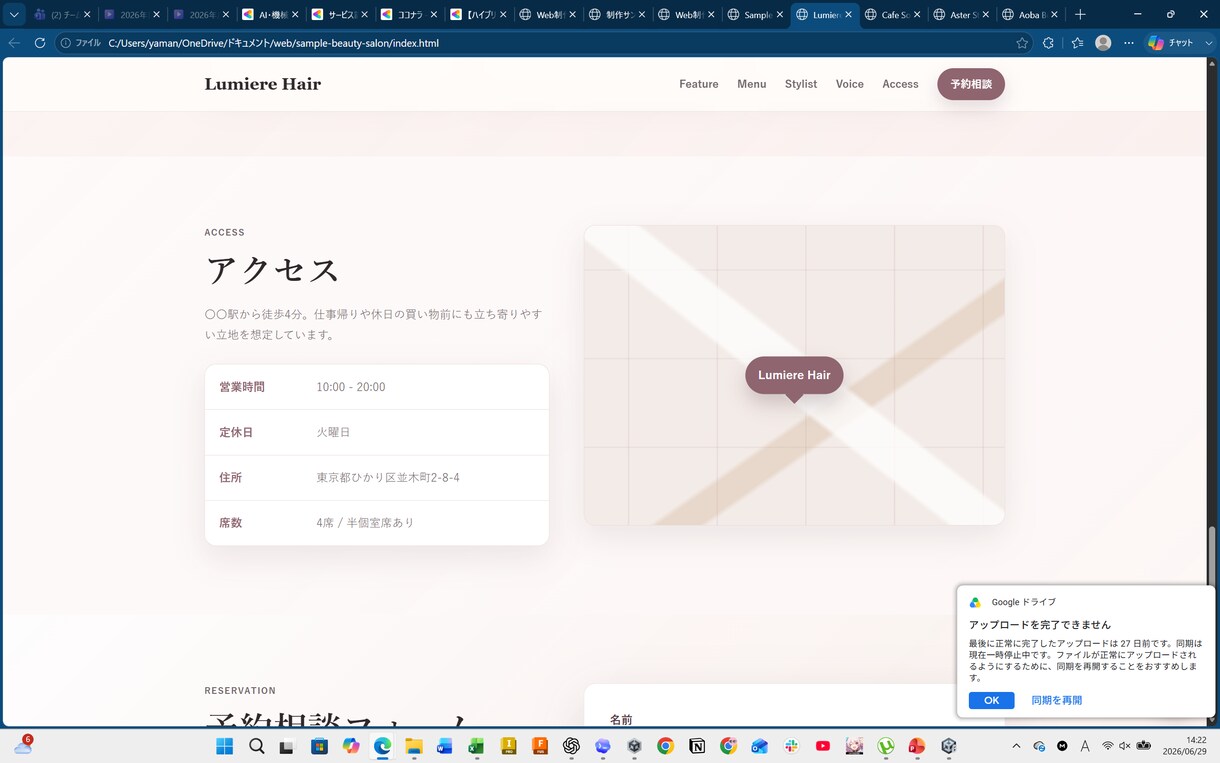Click the 10:00 - 20:00 hours text
1220x763 pixels.
pyautogui.click(x=351, y=387)
